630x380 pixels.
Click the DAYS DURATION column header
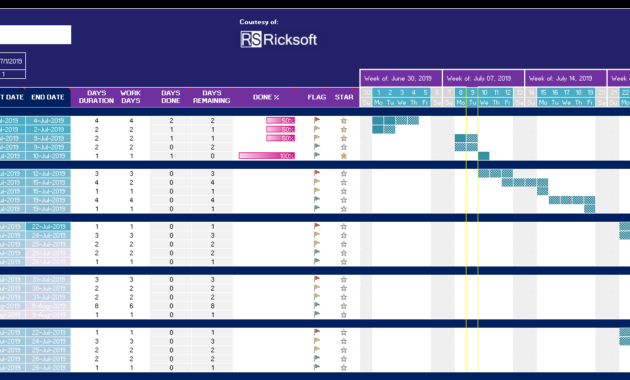[x=96, y=97]
